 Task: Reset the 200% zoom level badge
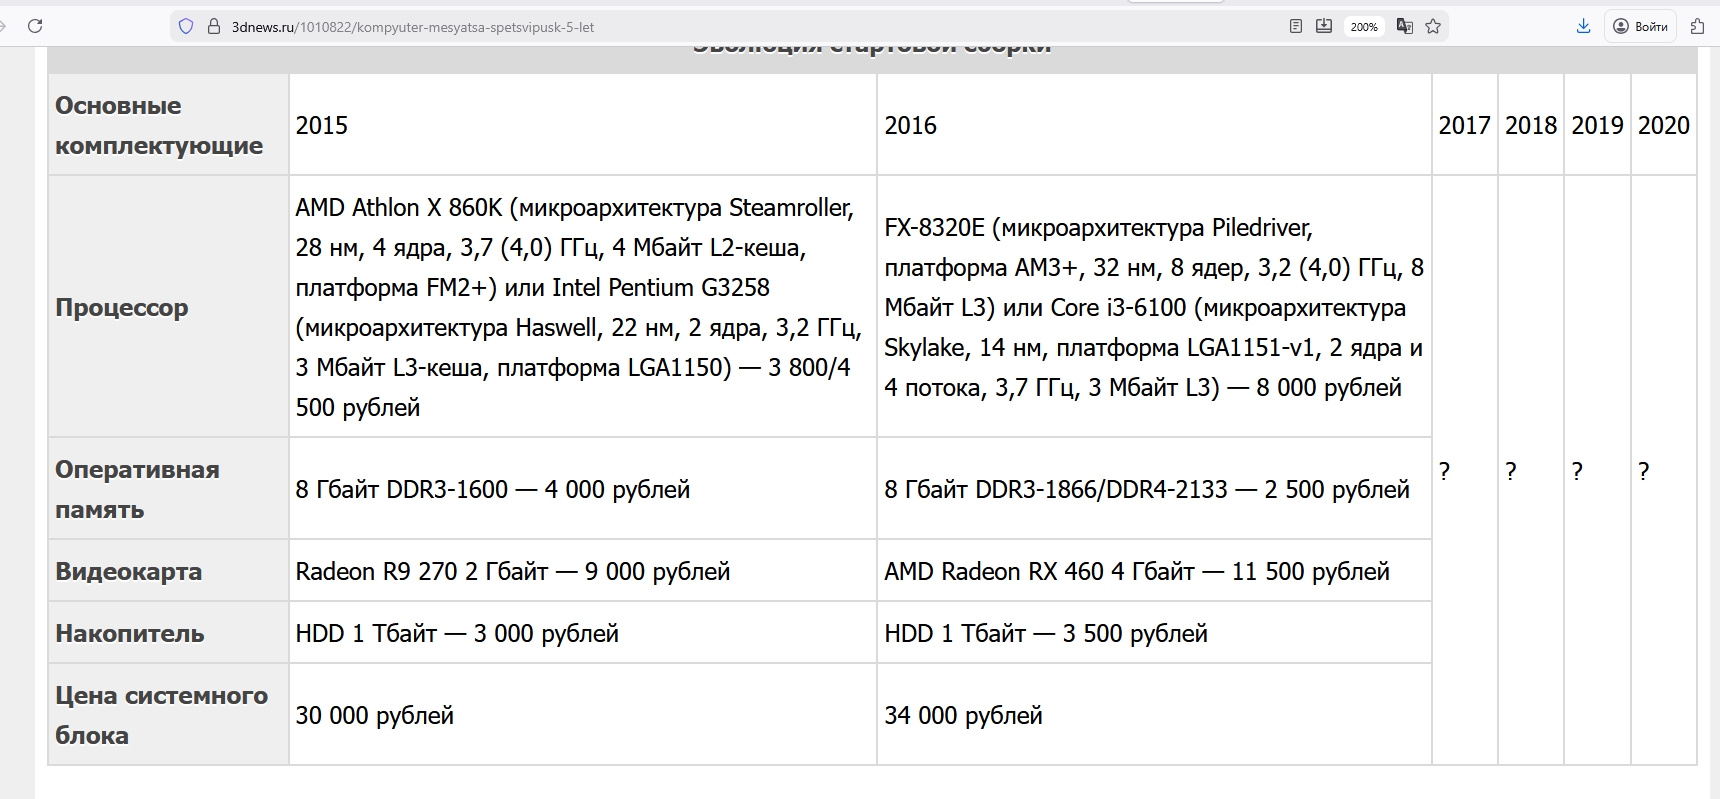[1364, 27]
